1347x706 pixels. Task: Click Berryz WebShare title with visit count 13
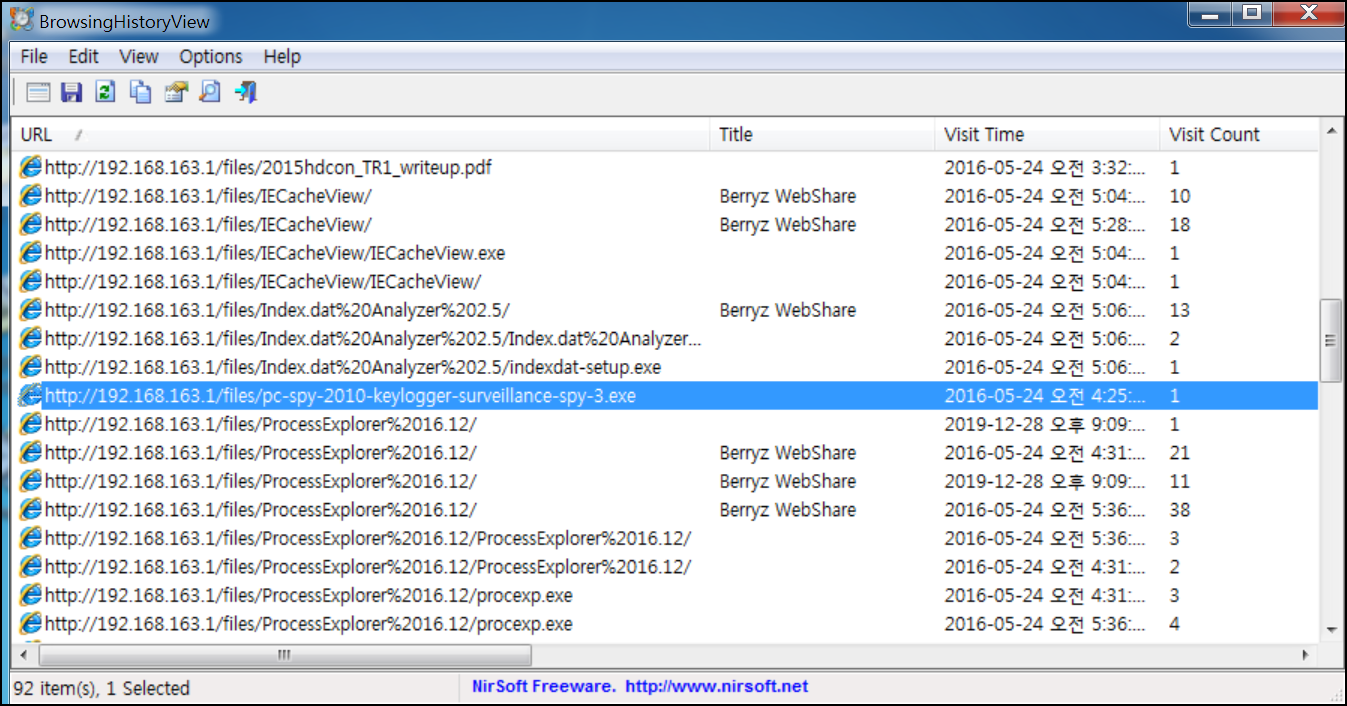point(788,310)
